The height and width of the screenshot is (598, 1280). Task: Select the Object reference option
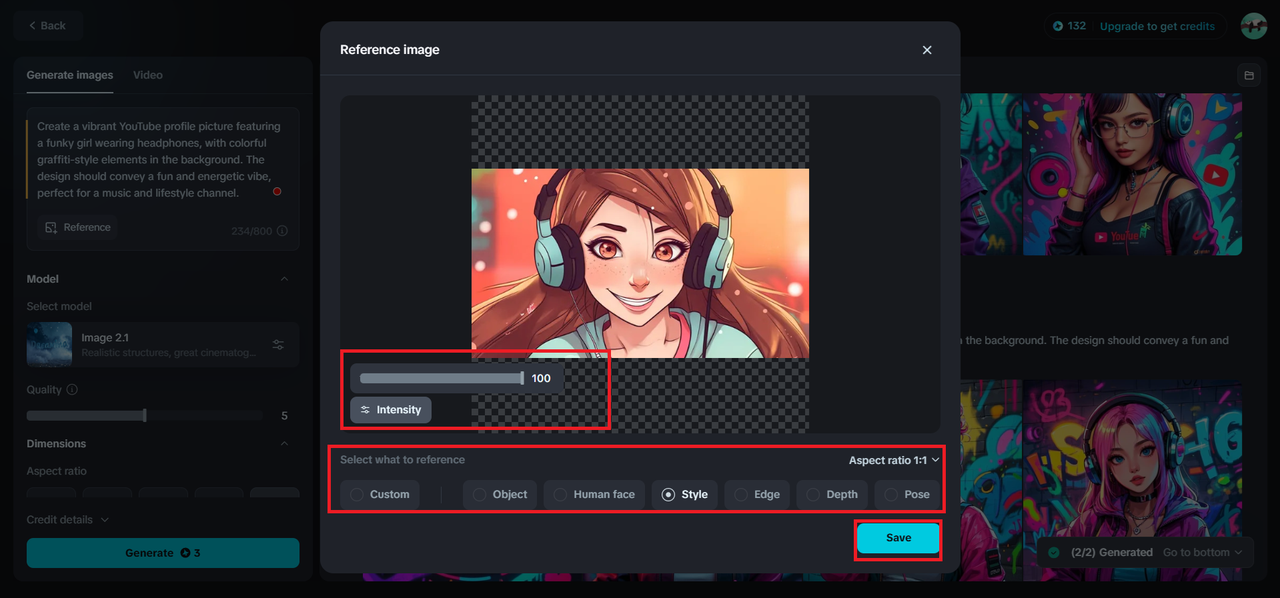[500, 494]
